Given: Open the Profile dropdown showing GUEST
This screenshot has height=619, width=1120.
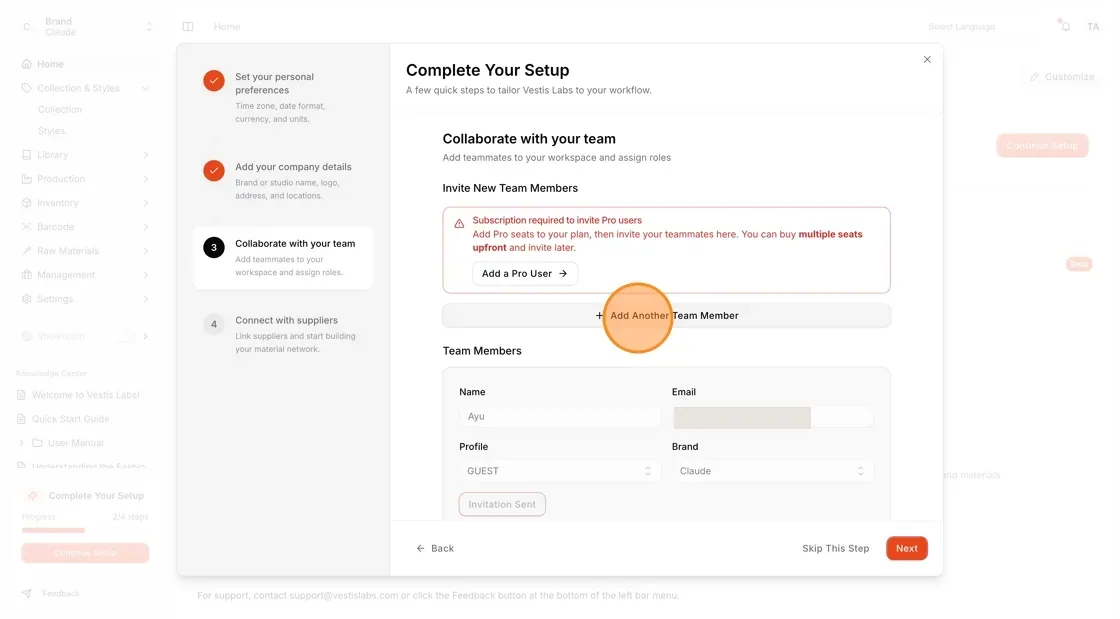Looking at the screenshot, I should 559,471.
